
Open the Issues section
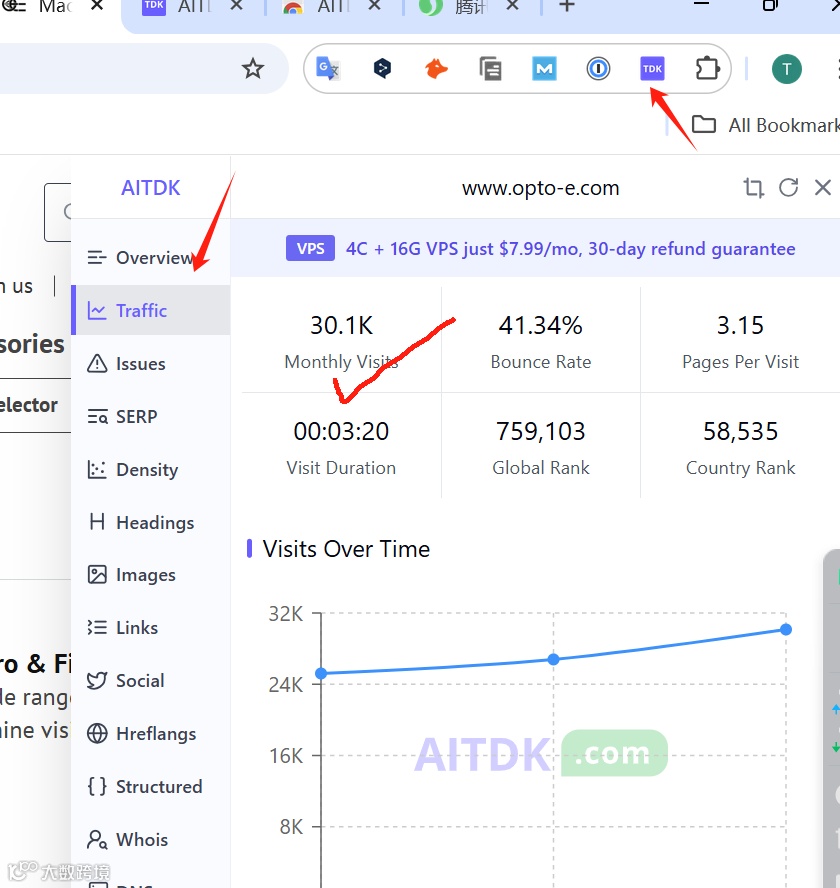(151, 364)
